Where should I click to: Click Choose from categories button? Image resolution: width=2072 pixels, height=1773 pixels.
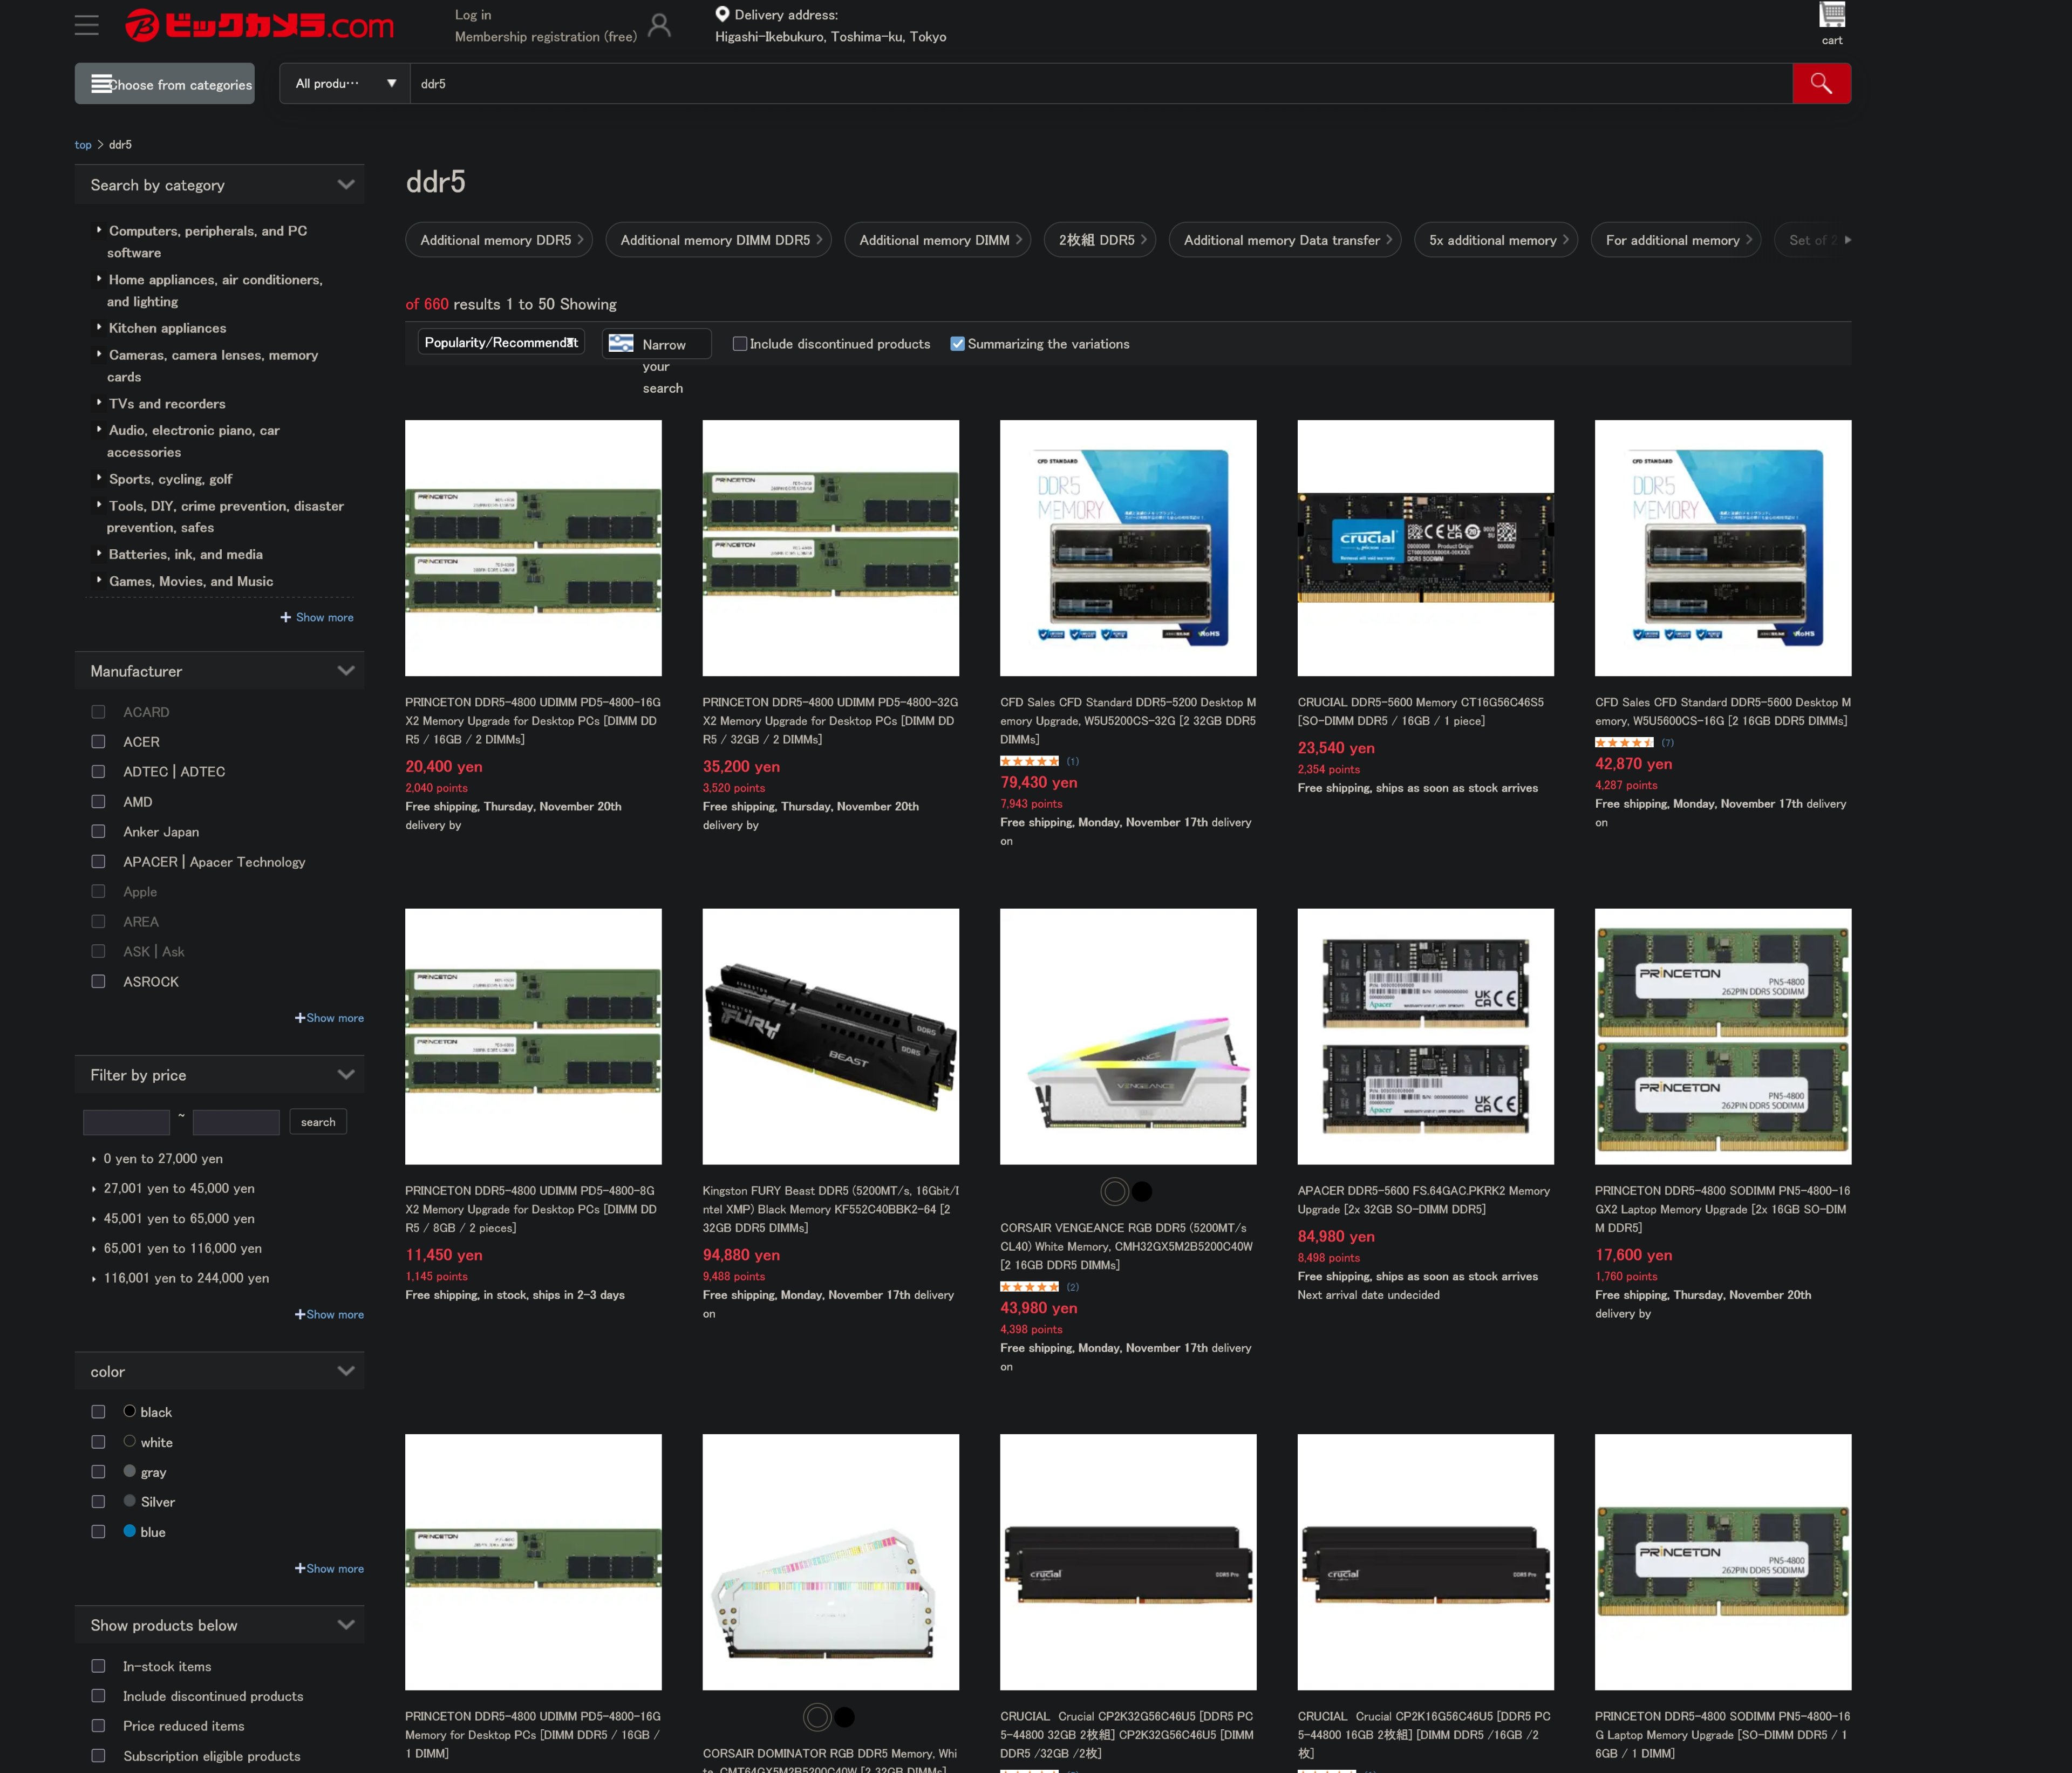(x=165, y=84)
